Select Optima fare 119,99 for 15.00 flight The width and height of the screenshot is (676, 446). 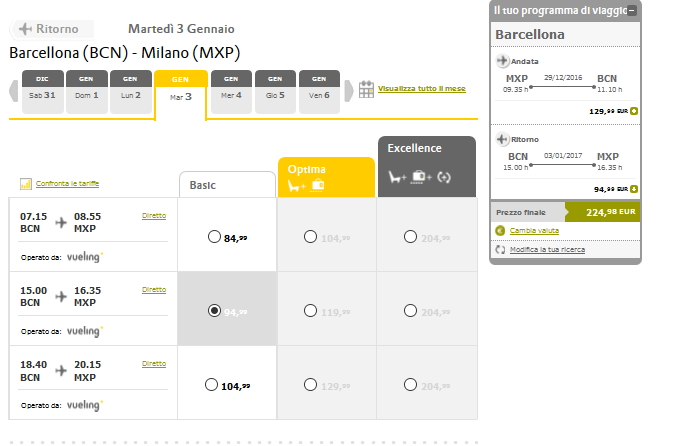tap(310, 311)
